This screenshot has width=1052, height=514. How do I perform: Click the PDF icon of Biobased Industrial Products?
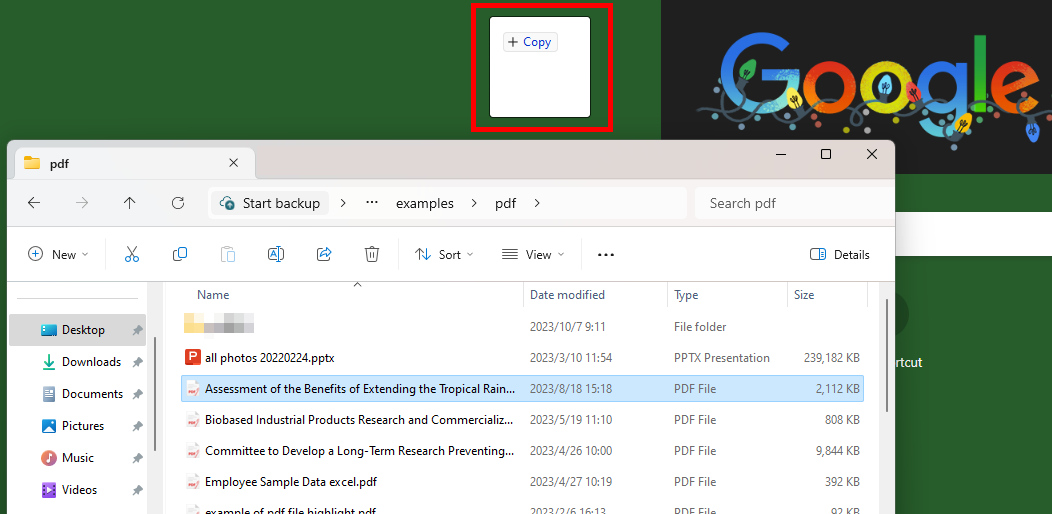(x=193, y=420)
